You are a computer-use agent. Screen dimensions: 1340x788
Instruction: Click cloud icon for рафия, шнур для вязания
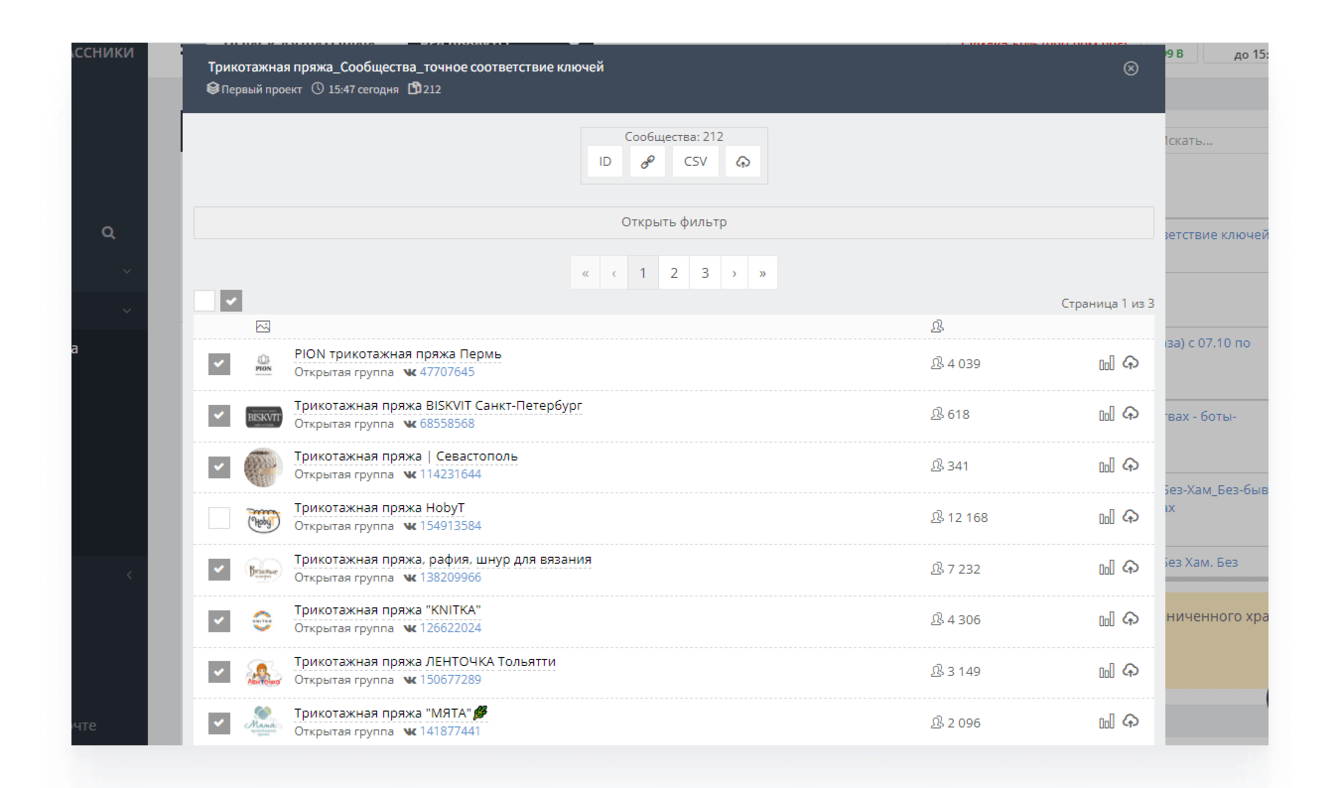click(x=1131, y=567)
